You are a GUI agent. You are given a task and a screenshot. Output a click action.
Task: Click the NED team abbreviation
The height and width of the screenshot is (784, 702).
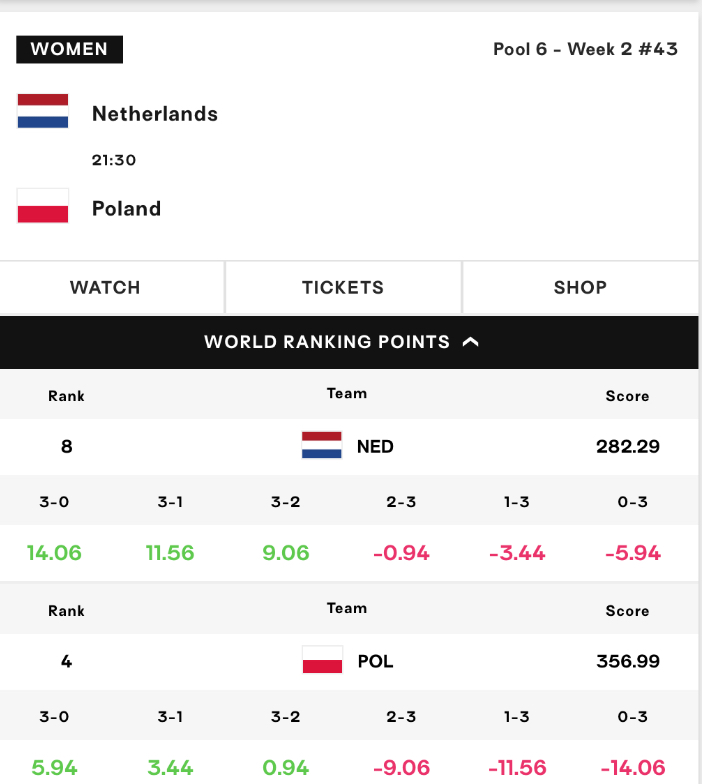375,446
